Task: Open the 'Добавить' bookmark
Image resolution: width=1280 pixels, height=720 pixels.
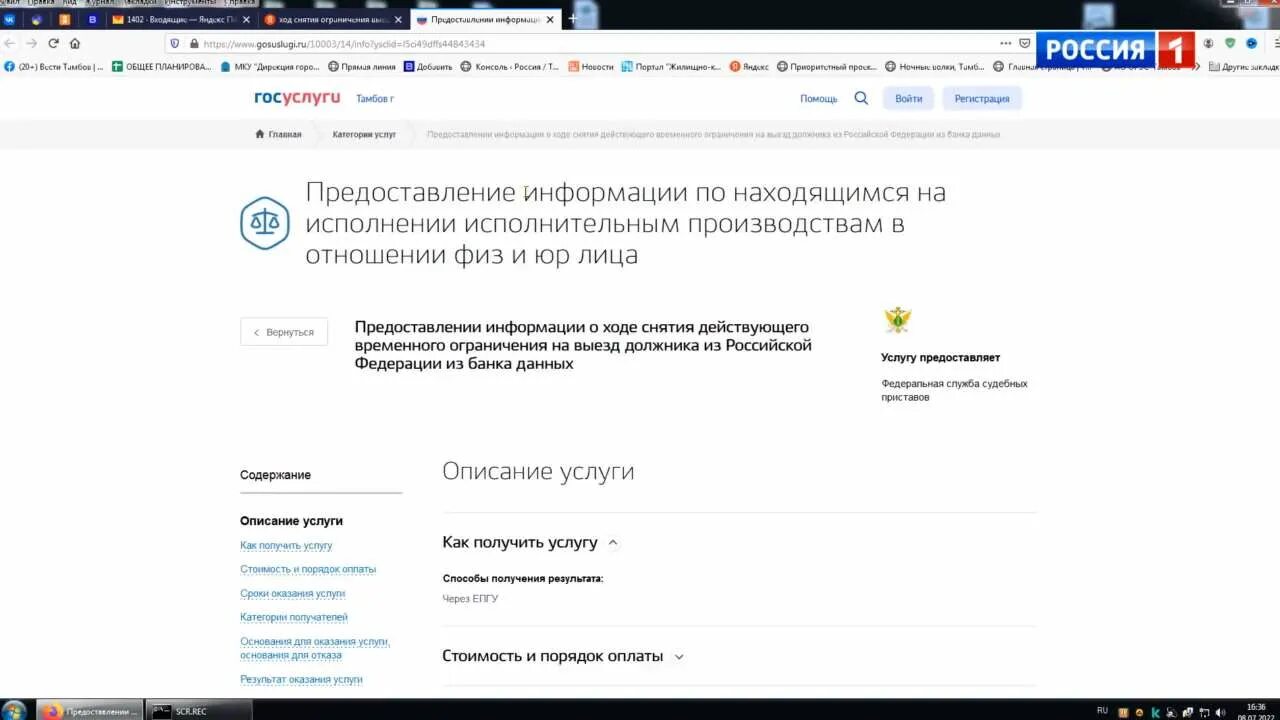Action: tap(428, 67)
